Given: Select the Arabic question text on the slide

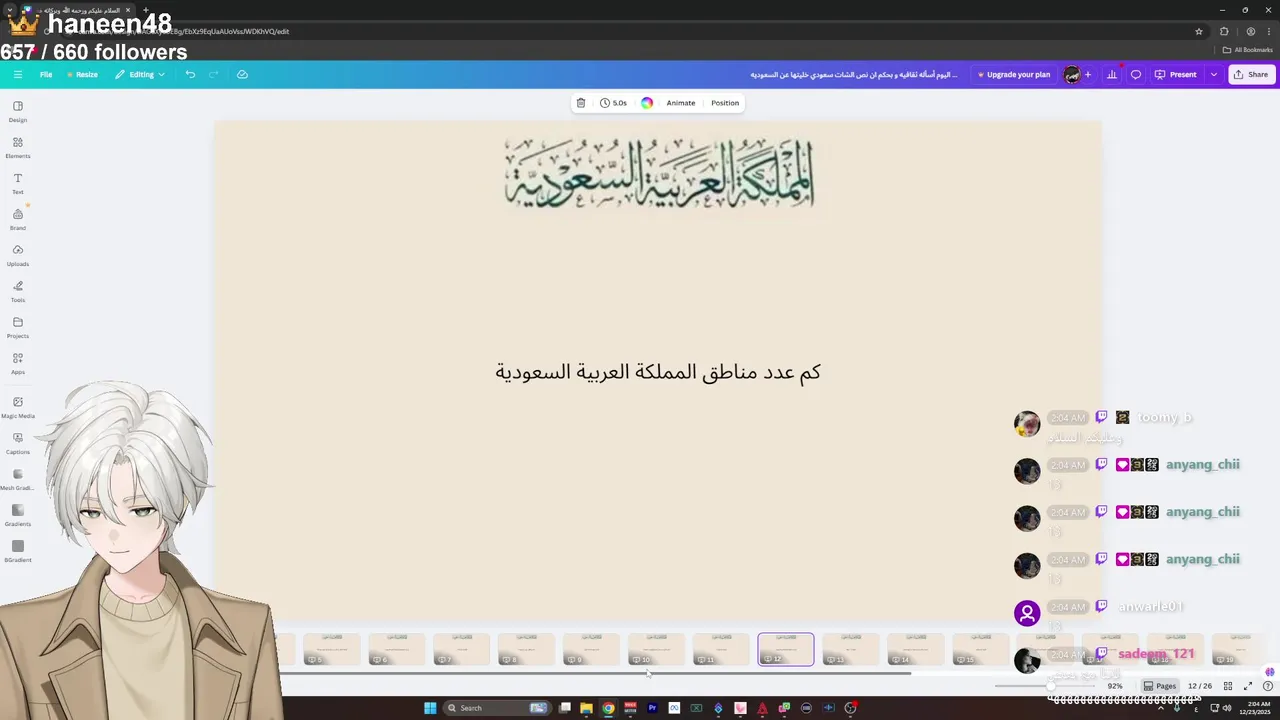Looking at the screenshot, I should tap(658, 372).
